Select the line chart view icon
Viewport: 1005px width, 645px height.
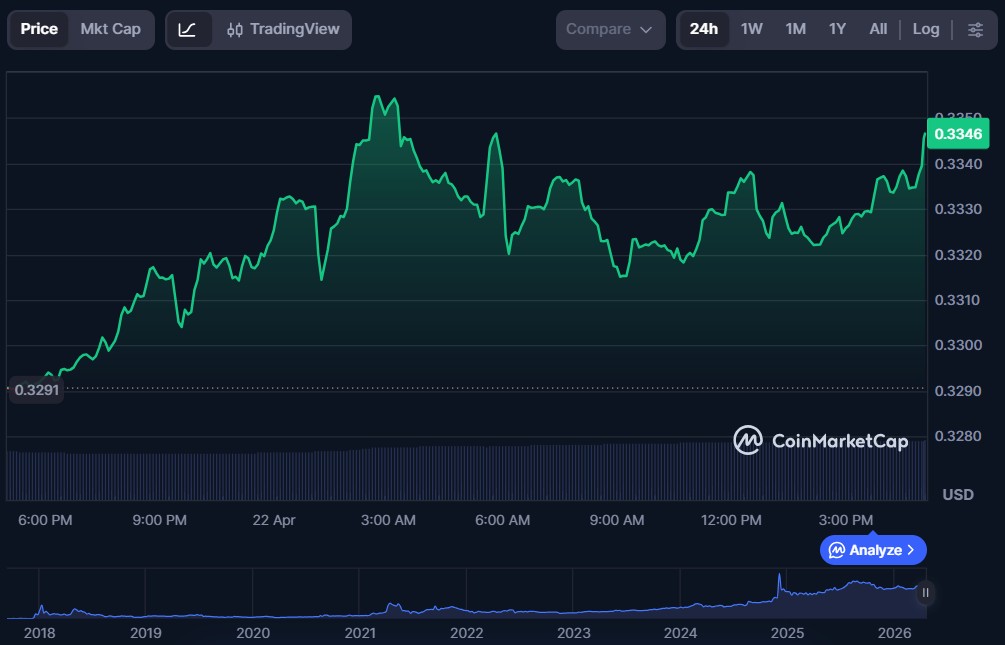(x=188, y=29)
